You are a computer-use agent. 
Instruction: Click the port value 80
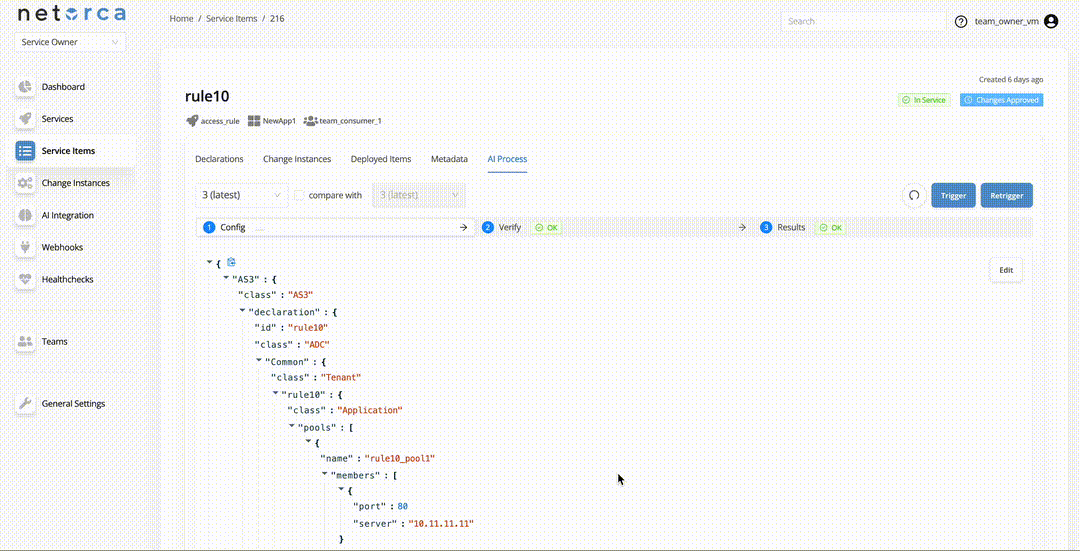click(402, 506)
